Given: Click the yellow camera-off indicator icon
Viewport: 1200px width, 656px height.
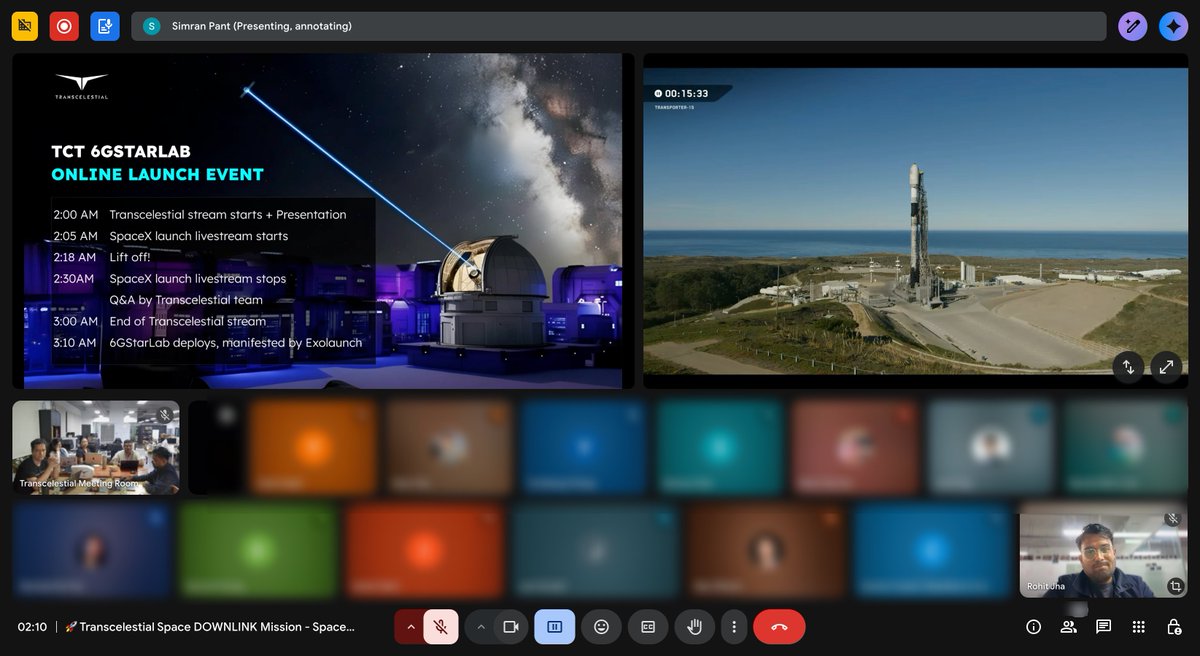Looking at the screenshot, I should (x=25, y=26).
